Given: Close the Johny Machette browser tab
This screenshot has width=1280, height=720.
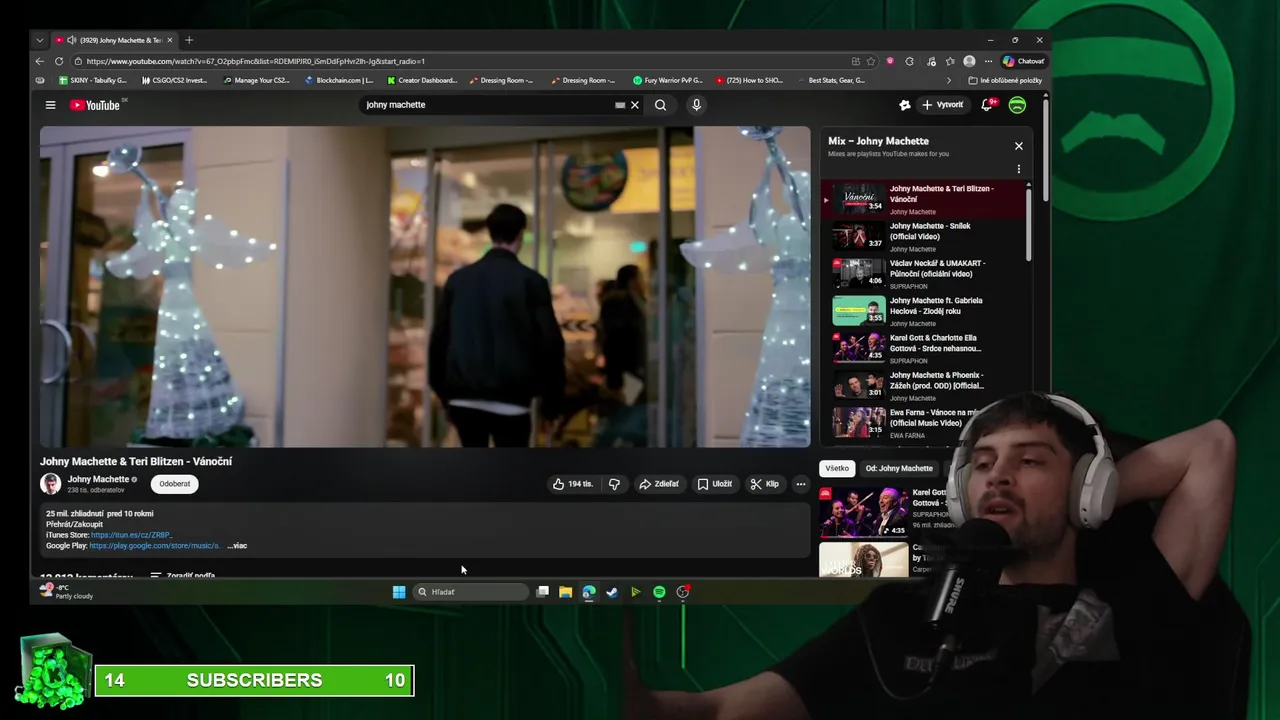Looking at the screenshot, I should point(169,40).
